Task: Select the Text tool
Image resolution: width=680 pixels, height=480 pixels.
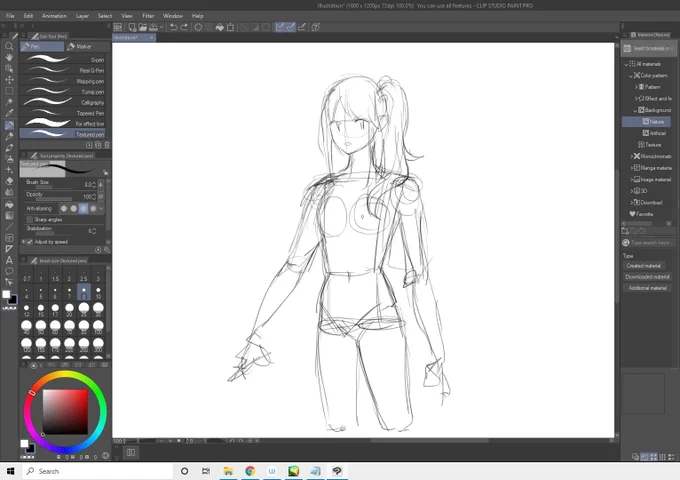Action: pyautogui.click(x=9, y=260)
